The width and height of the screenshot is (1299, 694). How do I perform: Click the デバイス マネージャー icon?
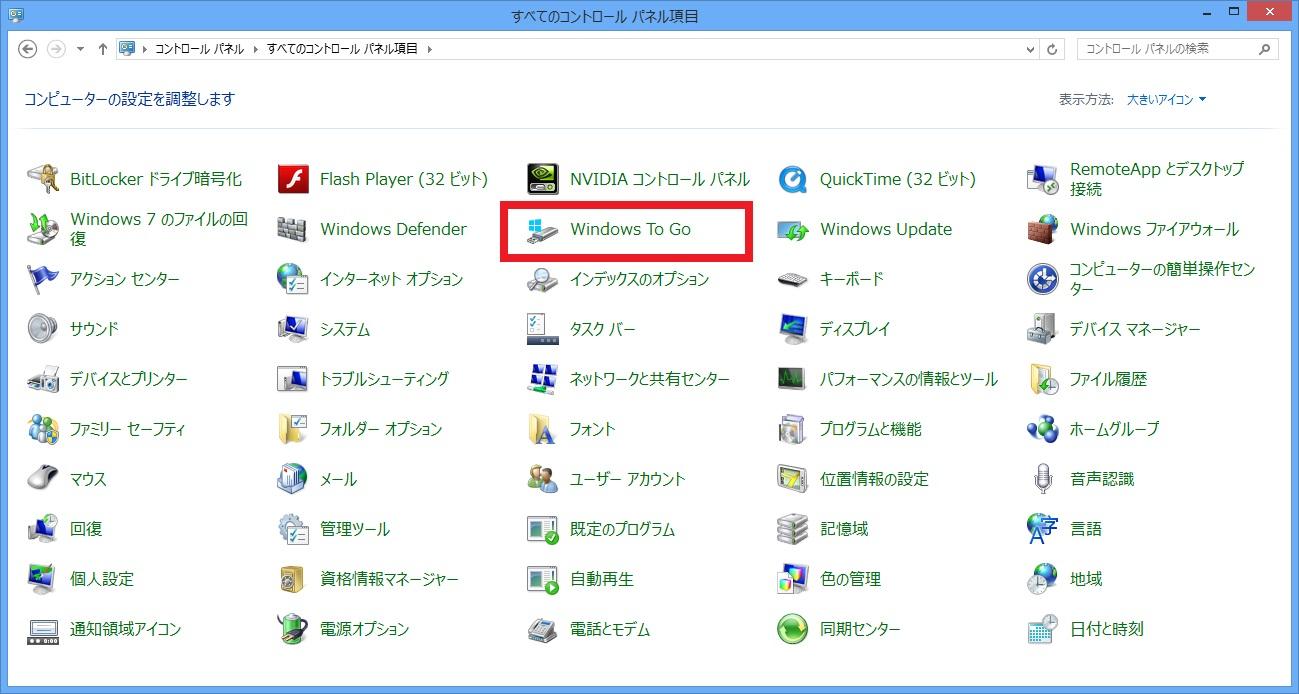(1042, 329)
